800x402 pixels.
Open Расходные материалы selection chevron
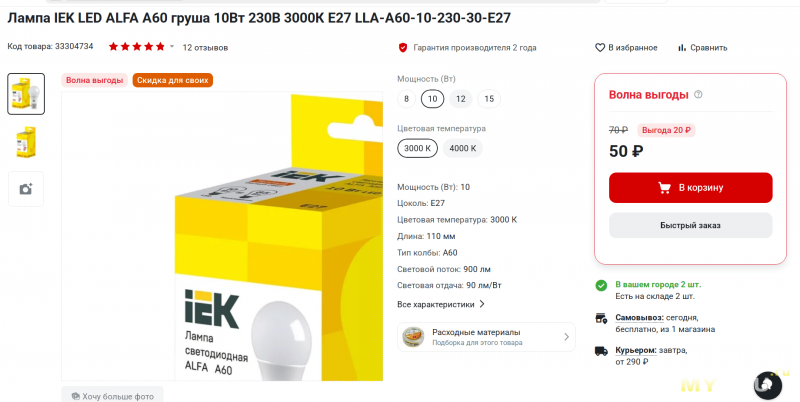click(x=566, y=337)
